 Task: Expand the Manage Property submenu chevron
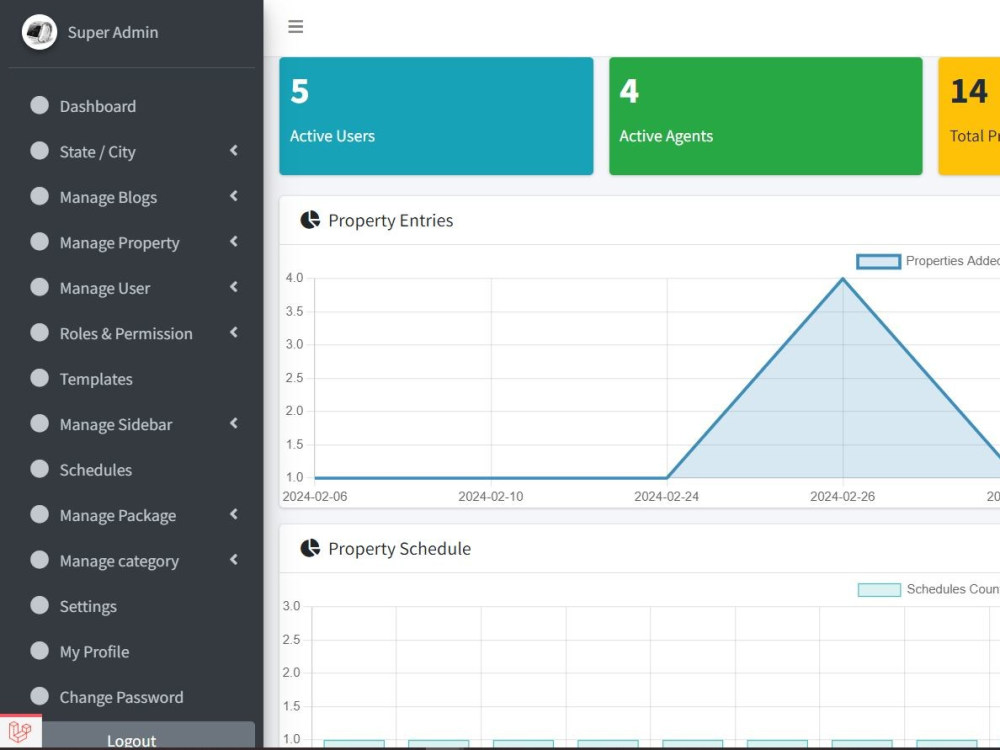(x=234, y=242)
